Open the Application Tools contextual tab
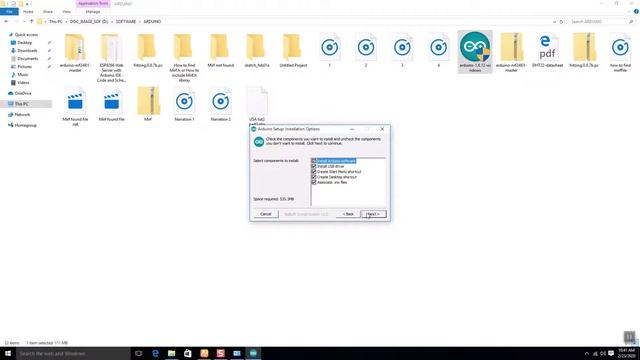 point(93,3)
